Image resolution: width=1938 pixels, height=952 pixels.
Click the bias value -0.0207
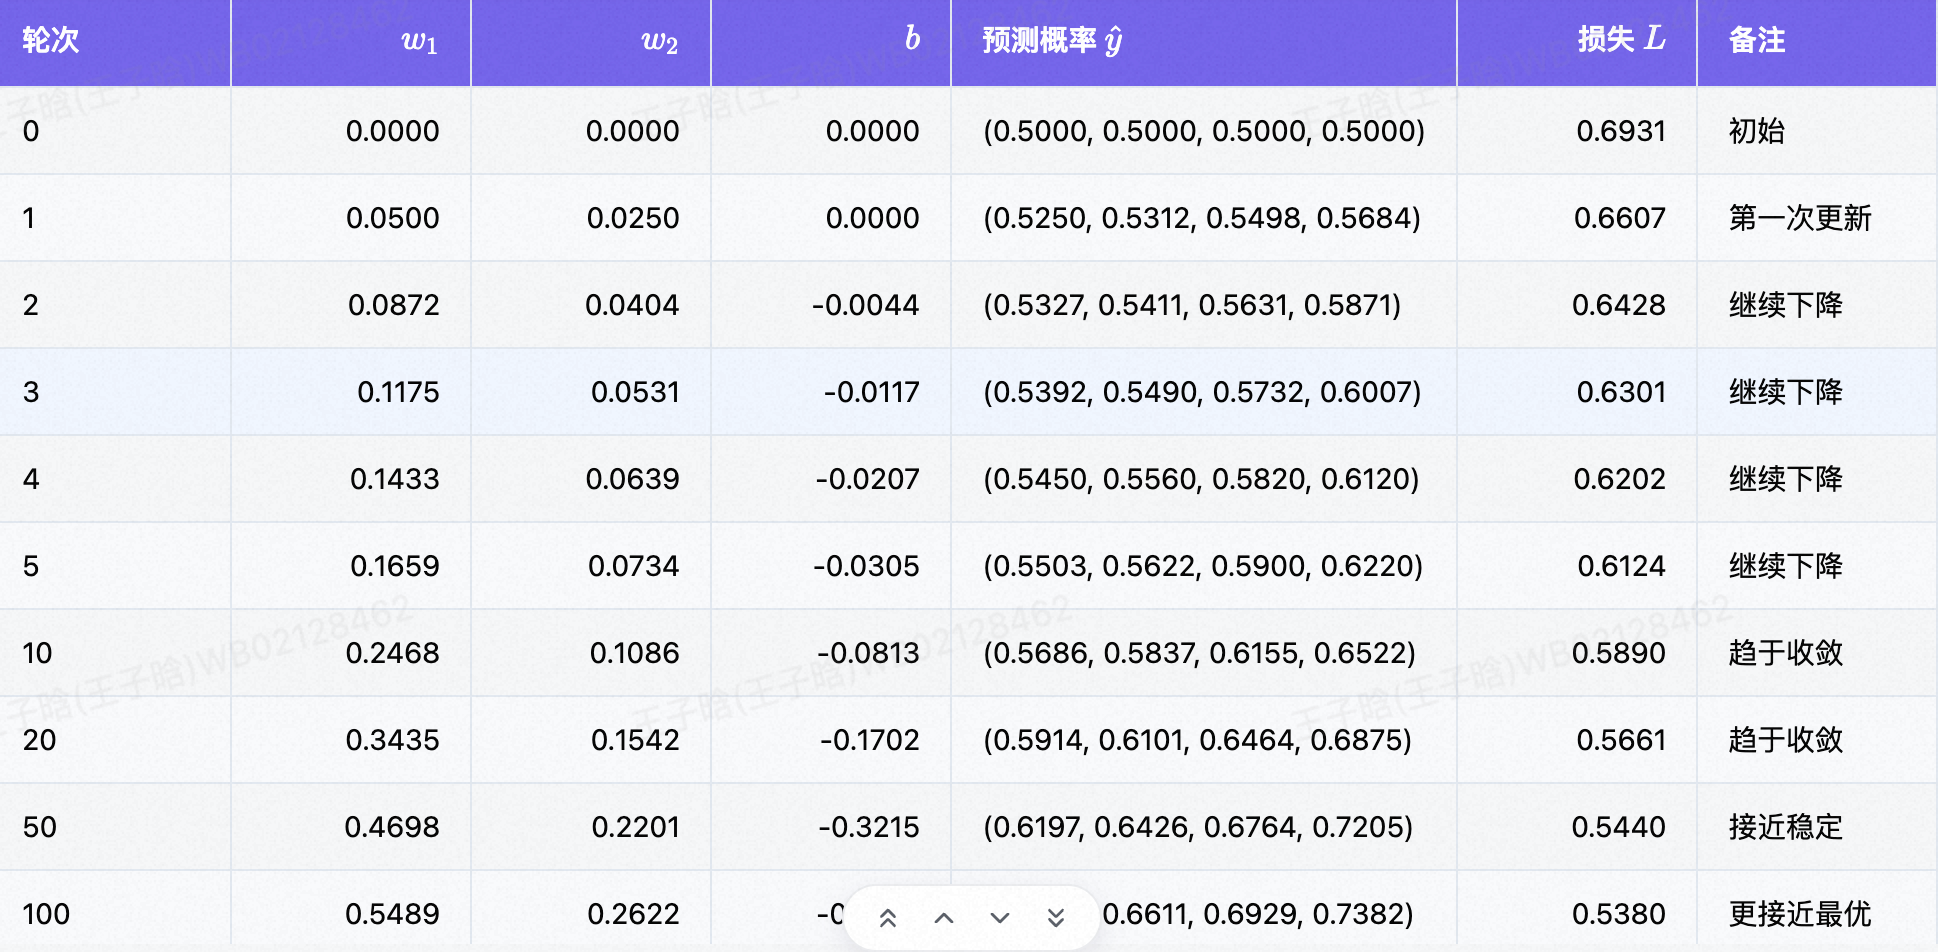click(868, 479)
